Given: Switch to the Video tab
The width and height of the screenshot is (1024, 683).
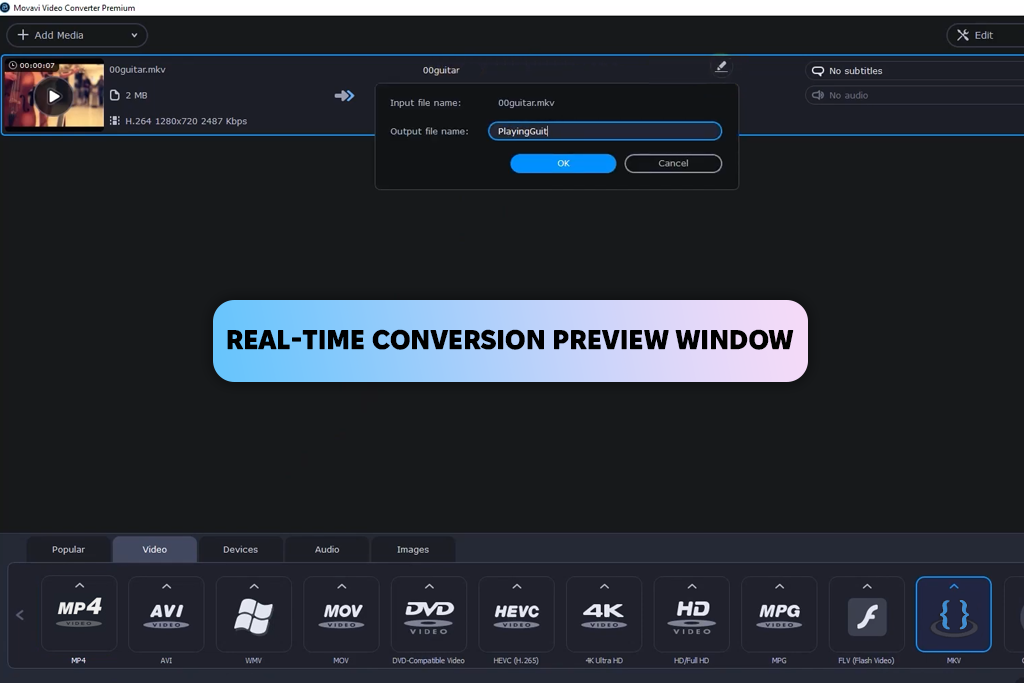Looking at the screenshot, I should click(x=155, y=549).
